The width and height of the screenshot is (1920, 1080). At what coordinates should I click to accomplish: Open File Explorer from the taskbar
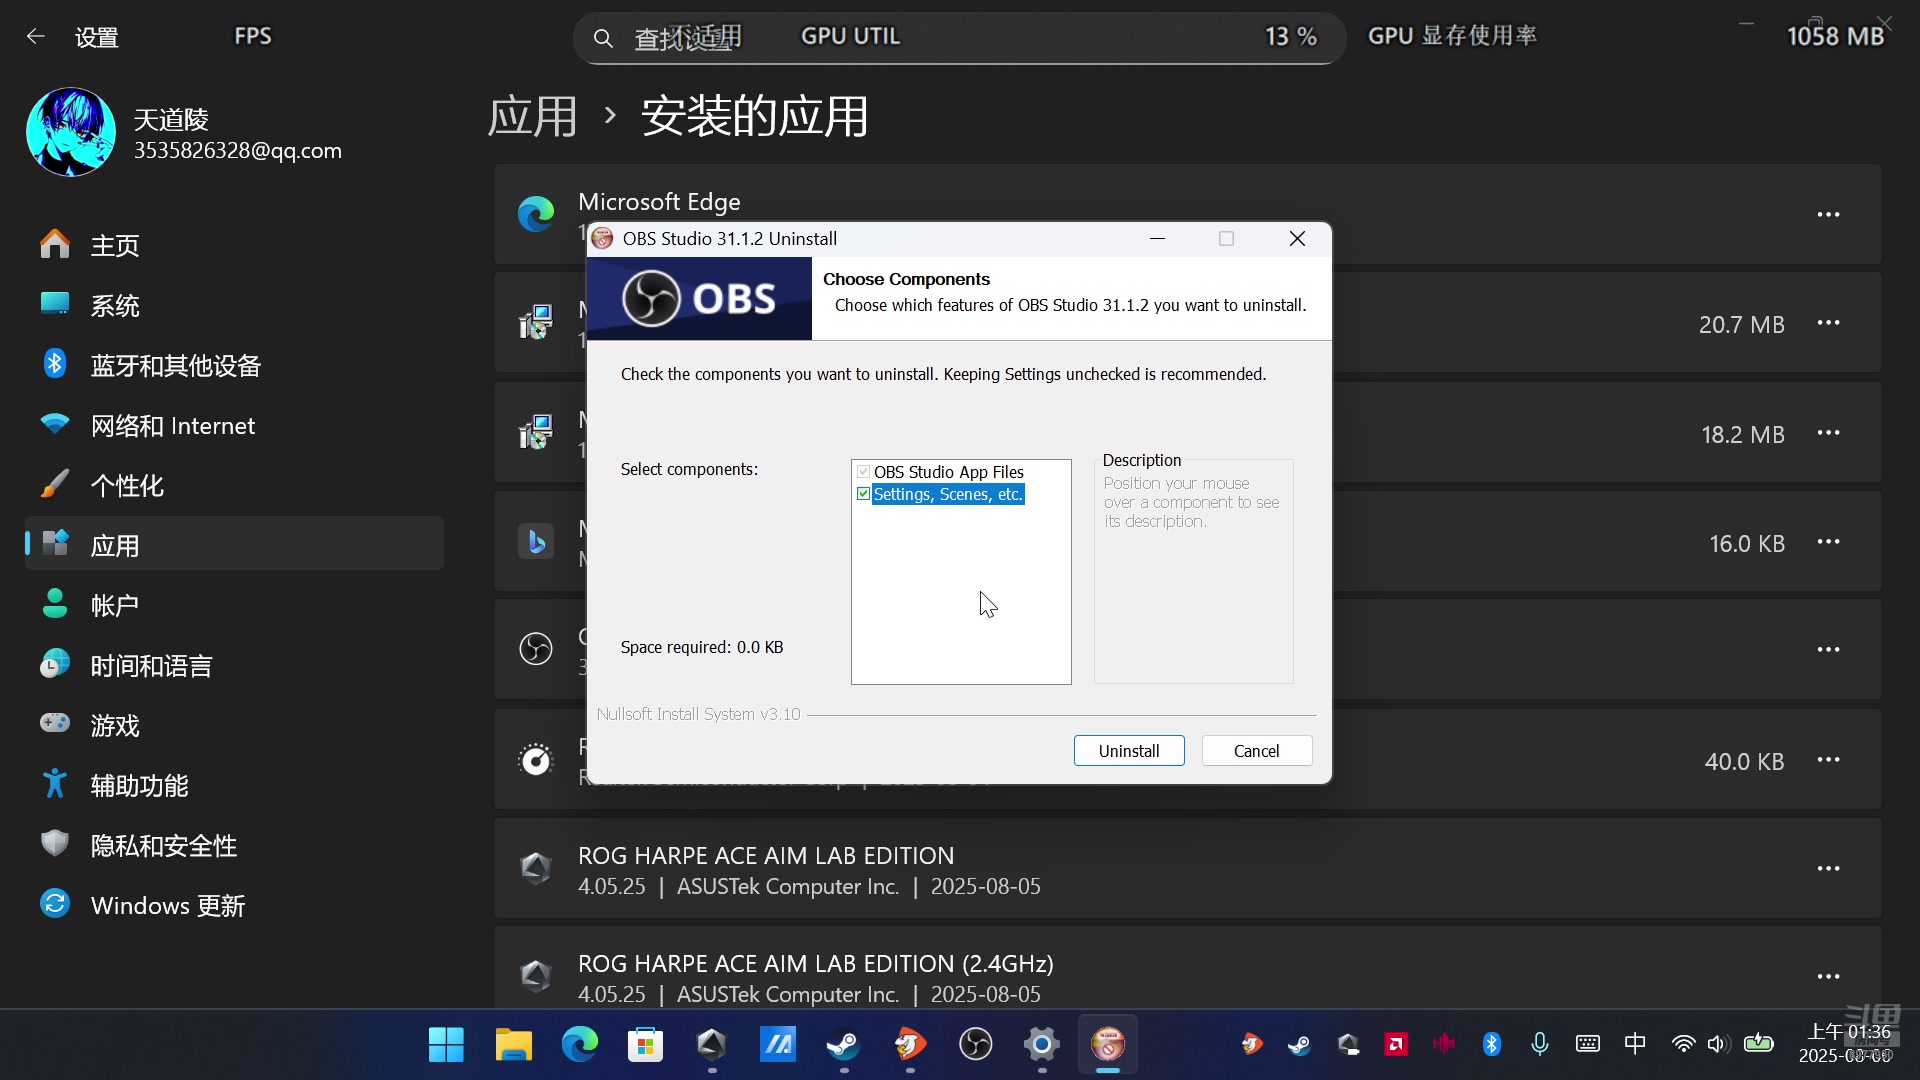tap(513, 1045)
